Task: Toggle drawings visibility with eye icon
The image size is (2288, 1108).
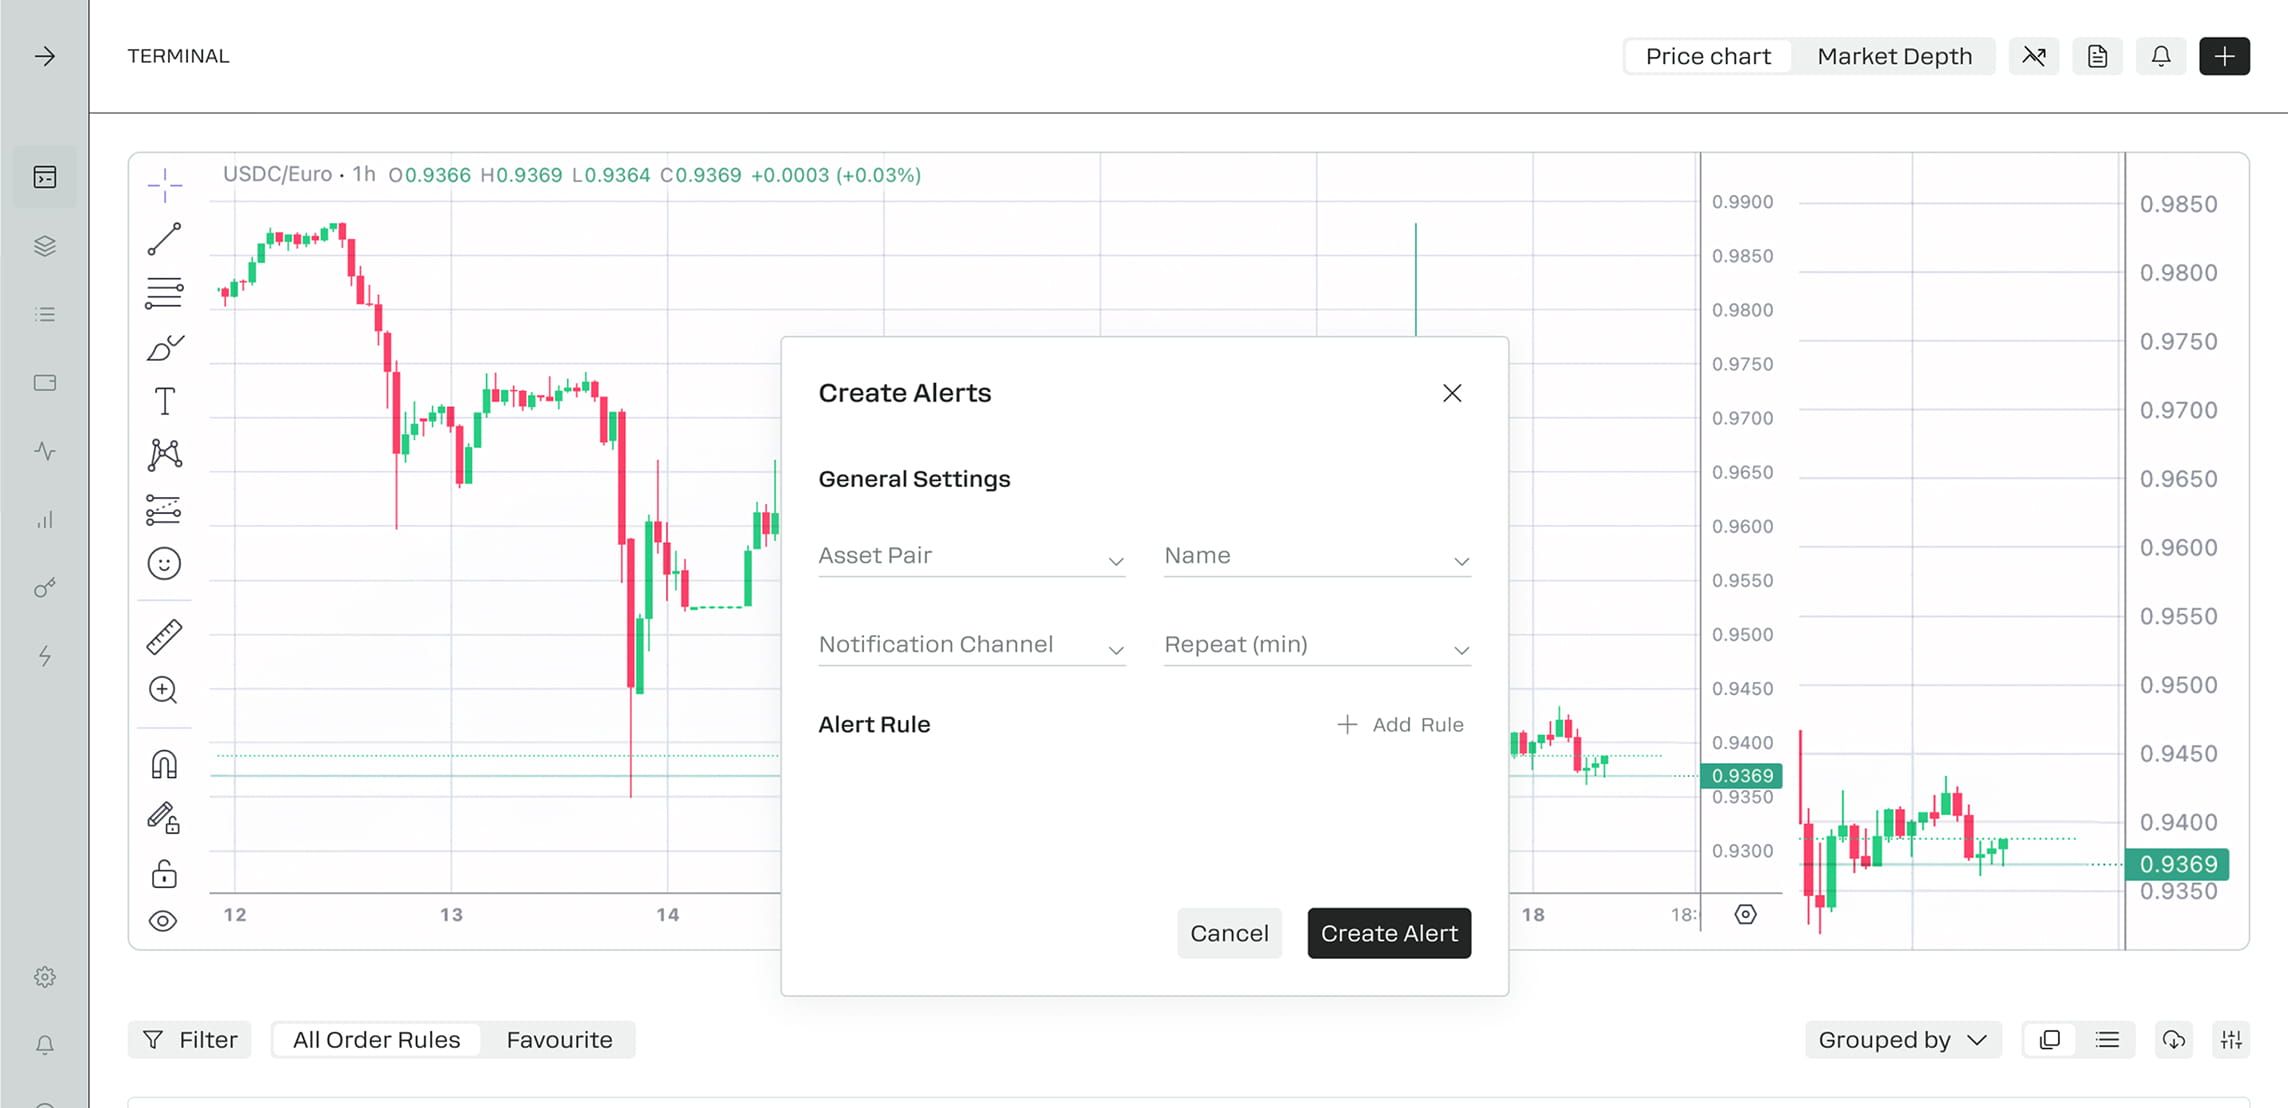Action: pos(163,921)
